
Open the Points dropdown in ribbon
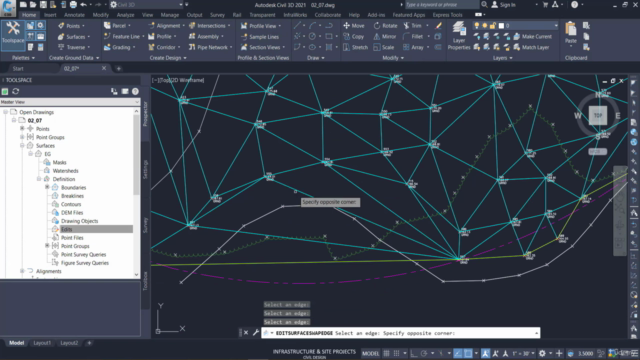71,26
